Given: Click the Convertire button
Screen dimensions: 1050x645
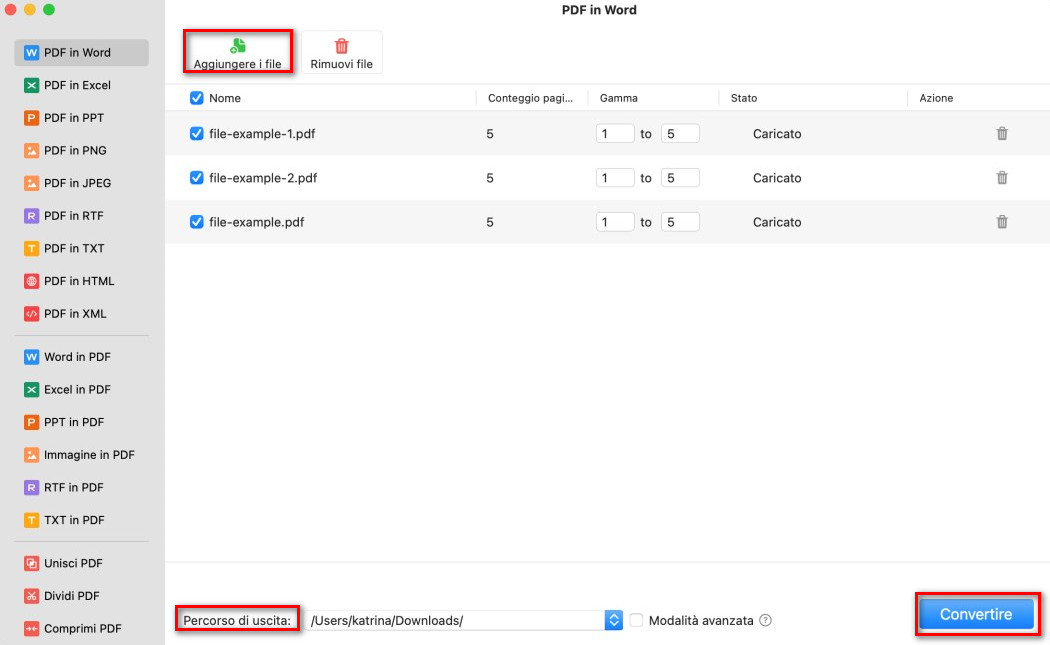Looking at the screenshot, I should point(975,614).
